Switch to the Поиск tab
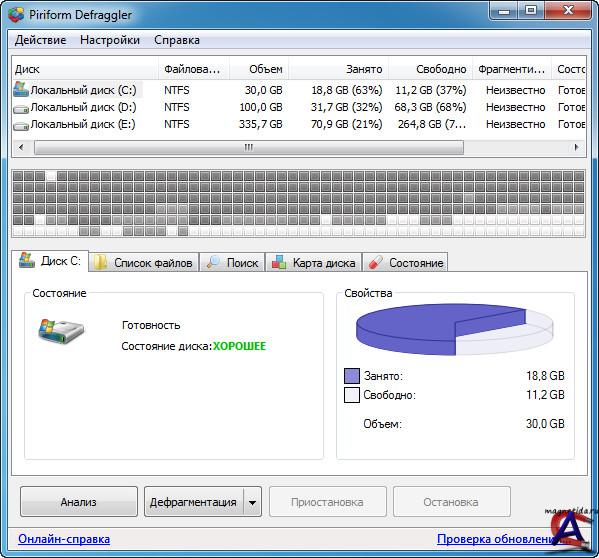The height and width of the screenshot is (558, 599). (232, 262)
